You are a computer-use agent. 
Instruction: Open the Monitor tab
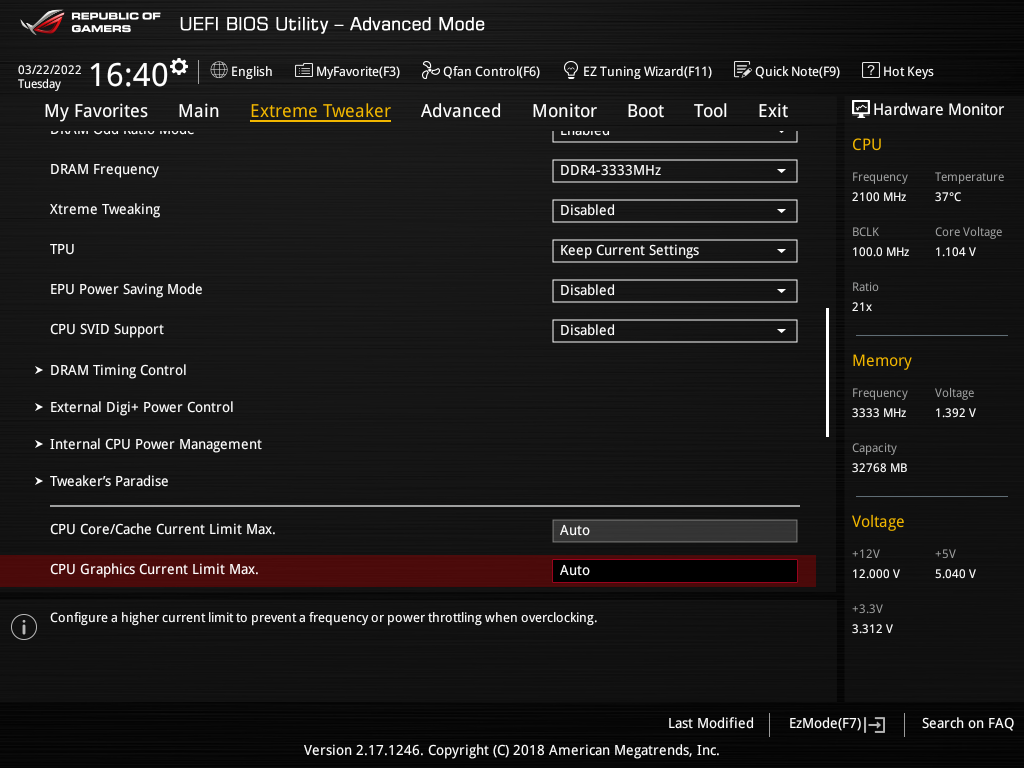tap(564, 111)
